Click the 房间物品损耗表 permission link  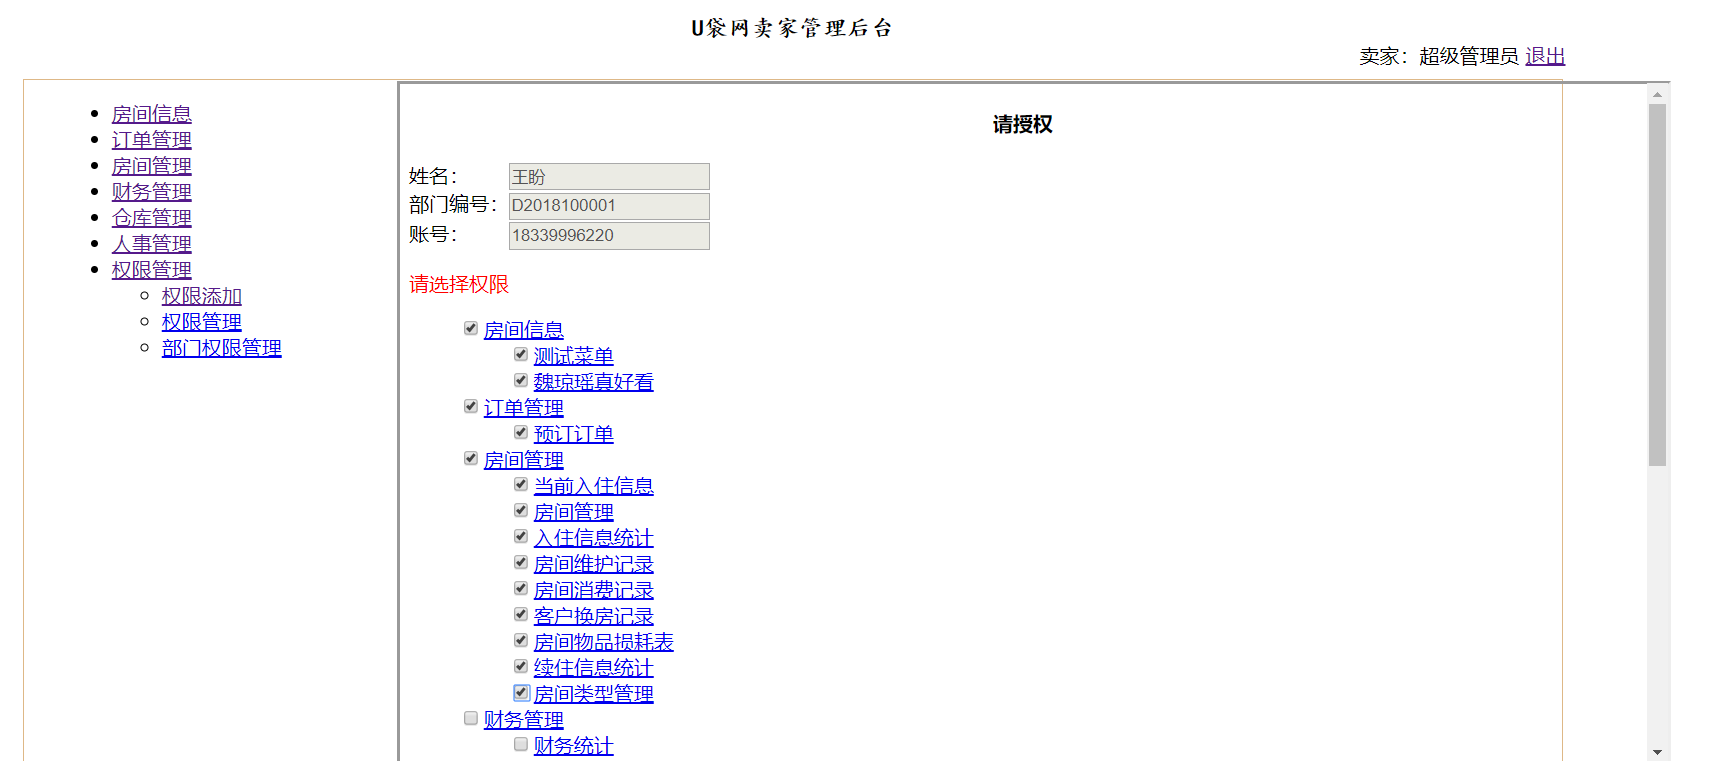[x=603, y=642]
